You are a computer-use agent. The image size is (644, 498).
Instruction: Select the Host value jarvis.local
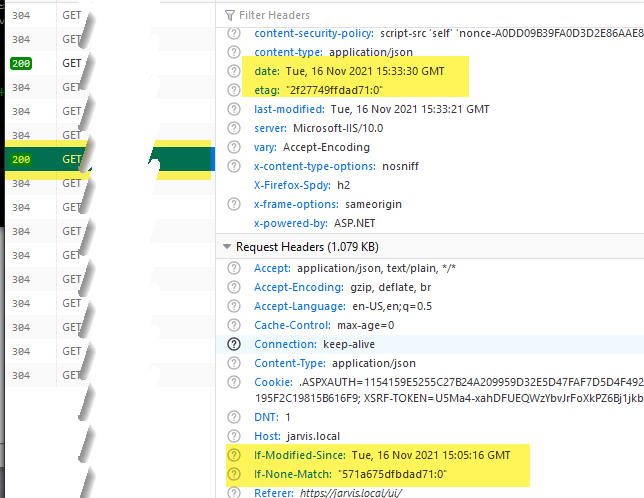(313, 436)
